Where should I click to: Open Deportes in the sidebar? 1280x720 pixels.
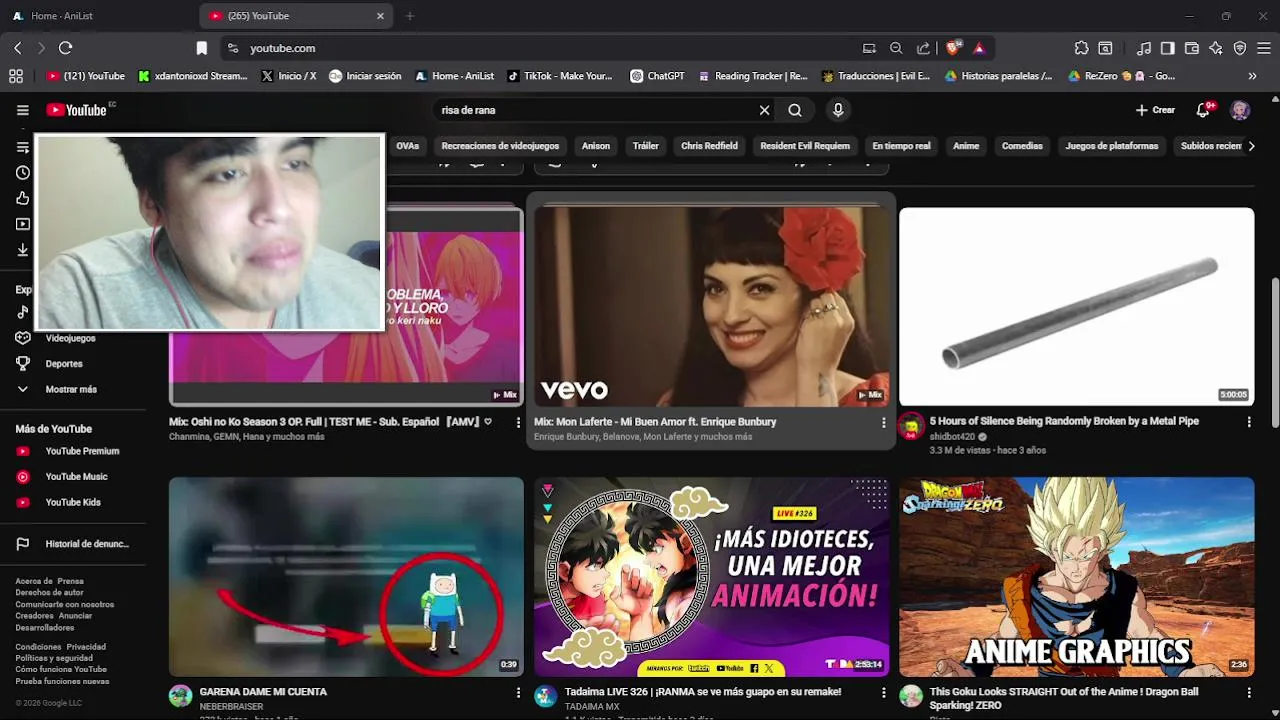tap(64, 364)
